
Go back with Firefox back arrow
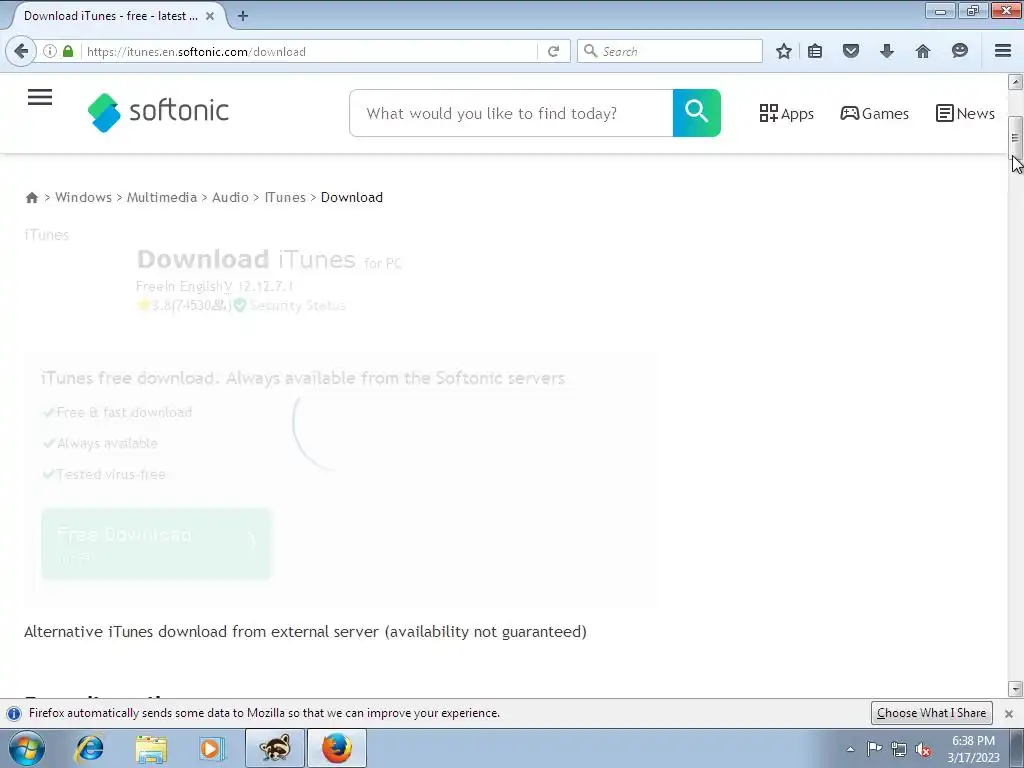pyautogui.click(x=21, y=51)
